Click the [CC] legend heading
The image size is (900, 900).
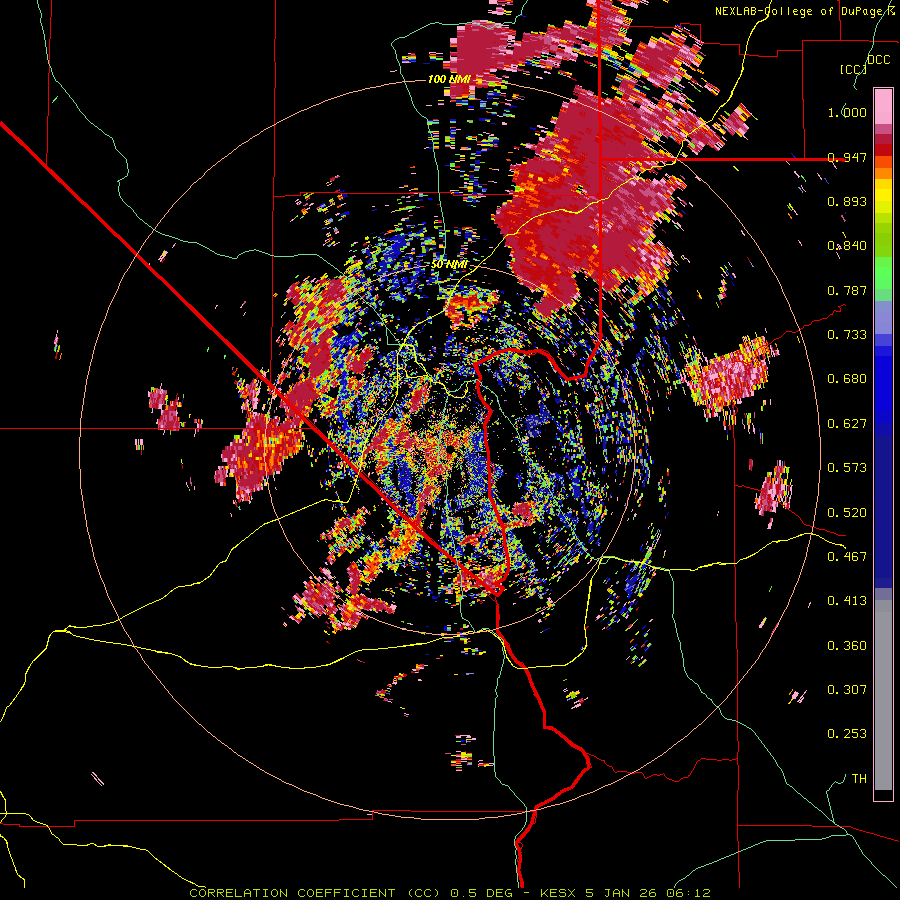(x=854, y=69)
